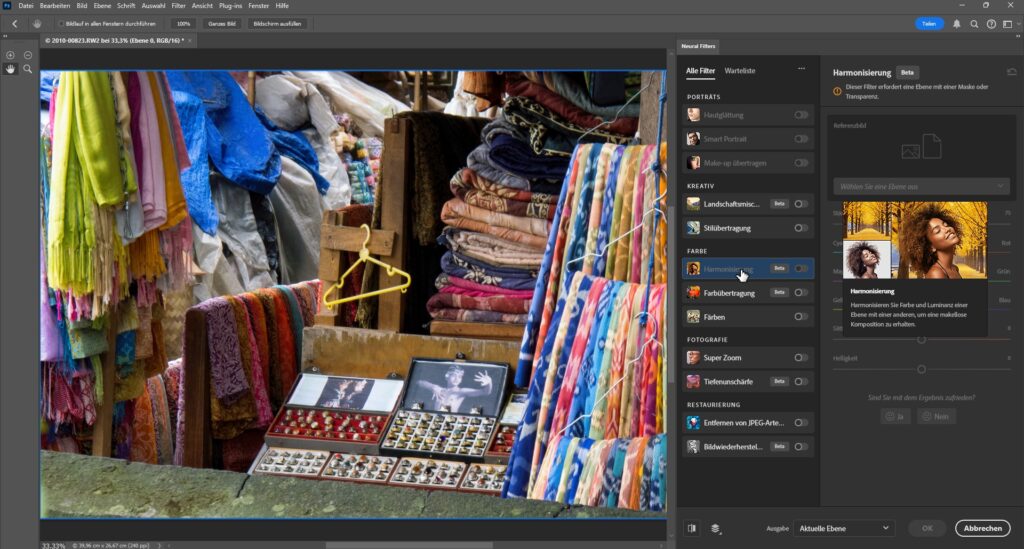This screenshot has height=549, width=1024.
Task: Click the back arrow in options bar
Action: [14, 23]
